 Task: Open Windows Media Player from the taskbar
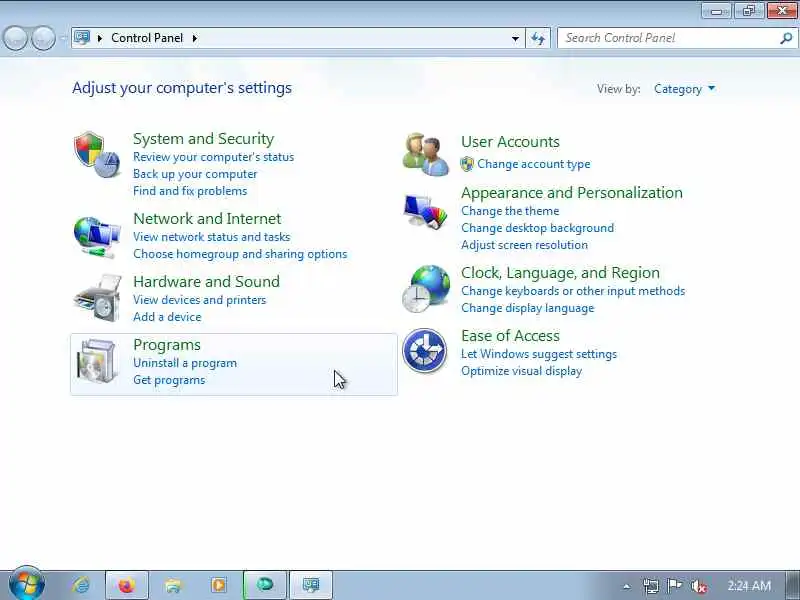pos(219,585)
